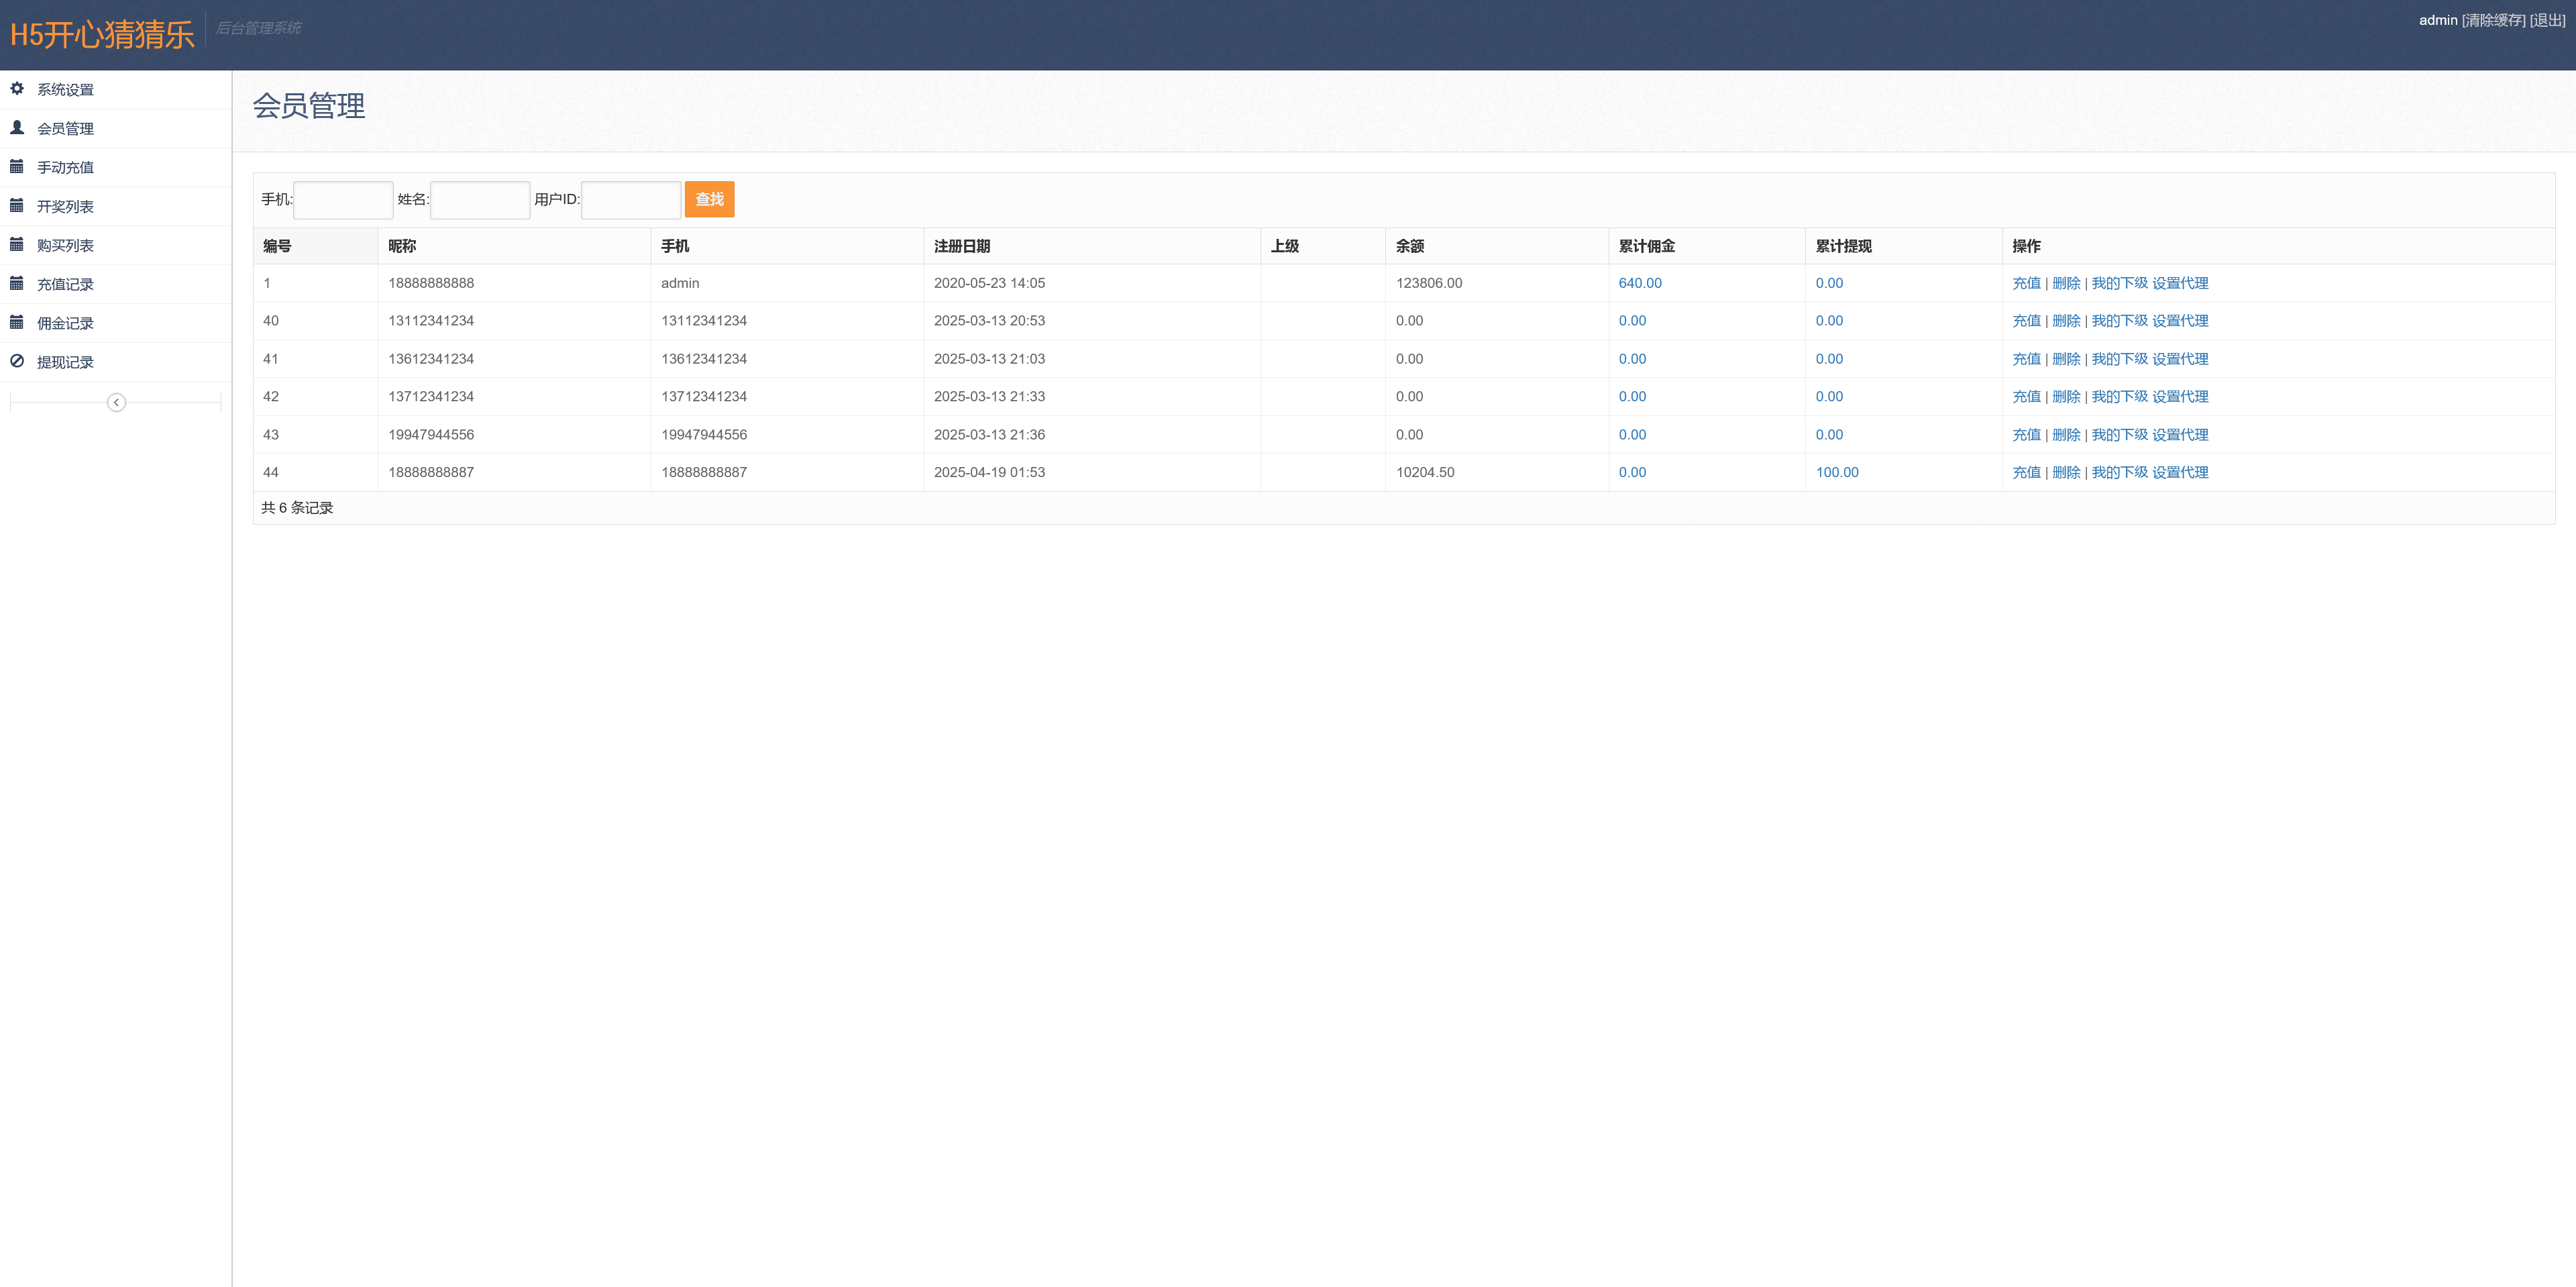Open the 提现记录 menu item
The width and height of the screenshot is (2576, 1287).
(65, 362)
